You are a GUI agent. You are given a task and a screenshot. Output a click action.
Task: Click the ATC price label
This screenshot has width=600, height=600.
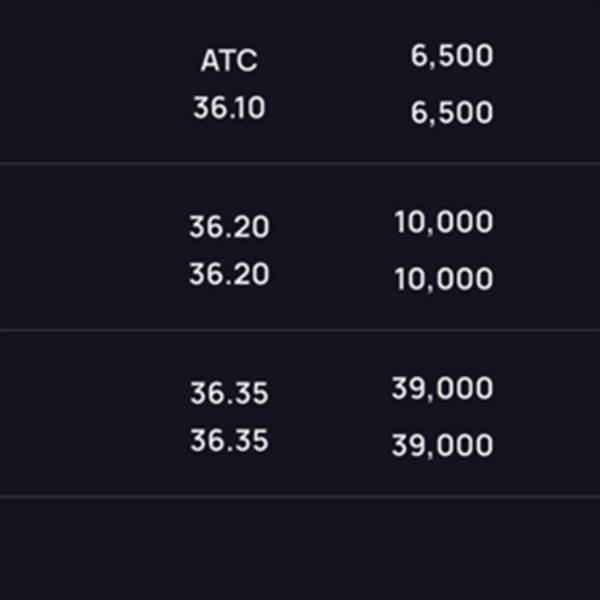[229, 60]
